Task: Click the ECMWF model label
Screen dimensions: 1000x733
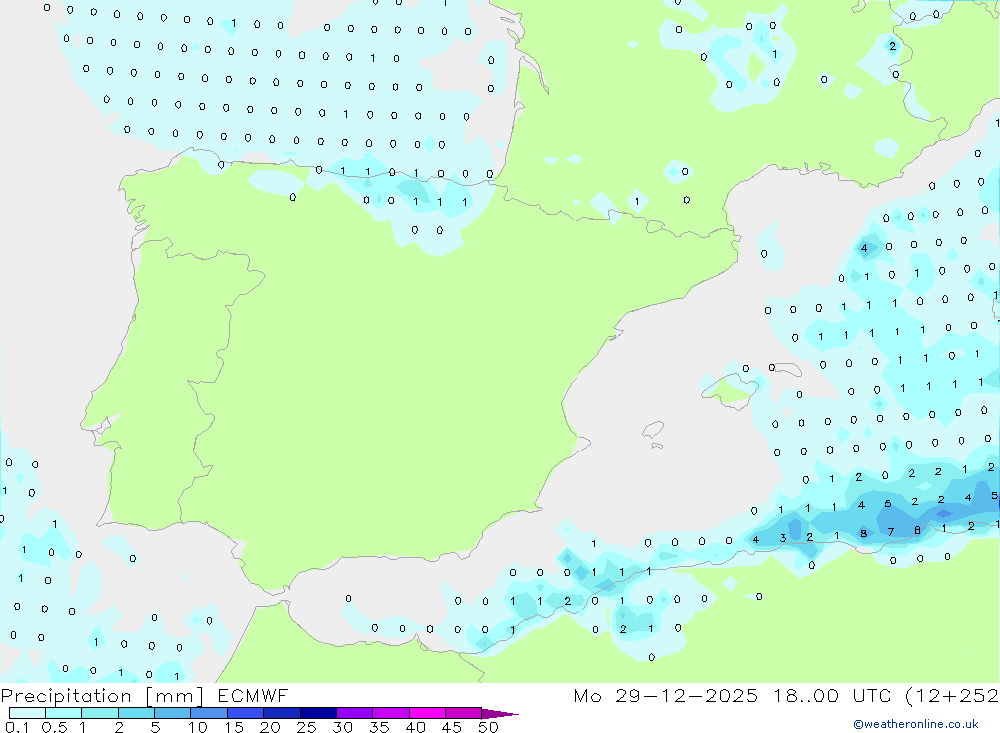Action: pyautogui.click(x=253, y=695)
